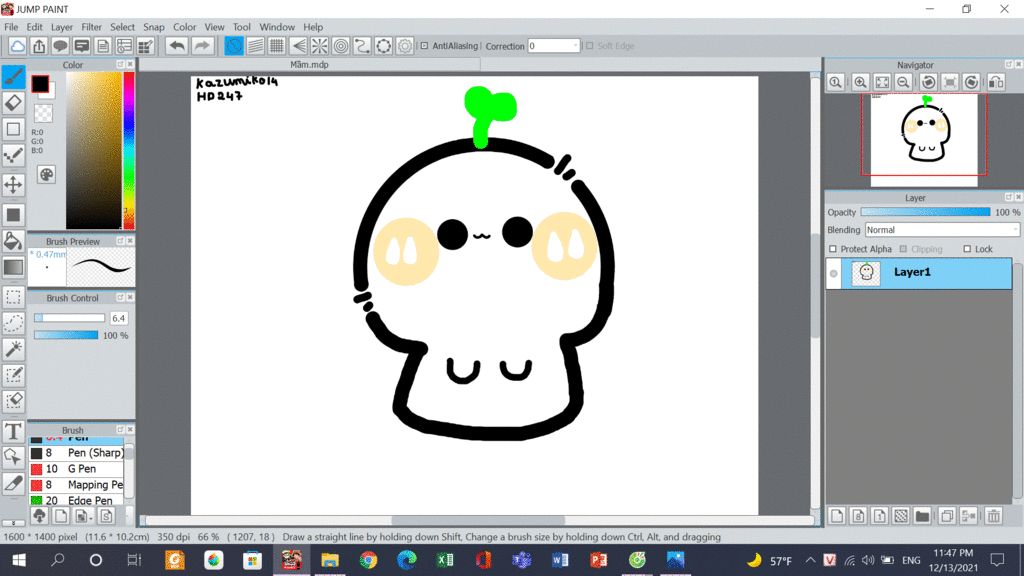Enable the layer Lock checkbox
The height and width of the screenshot is (576, 1024).
967,249
